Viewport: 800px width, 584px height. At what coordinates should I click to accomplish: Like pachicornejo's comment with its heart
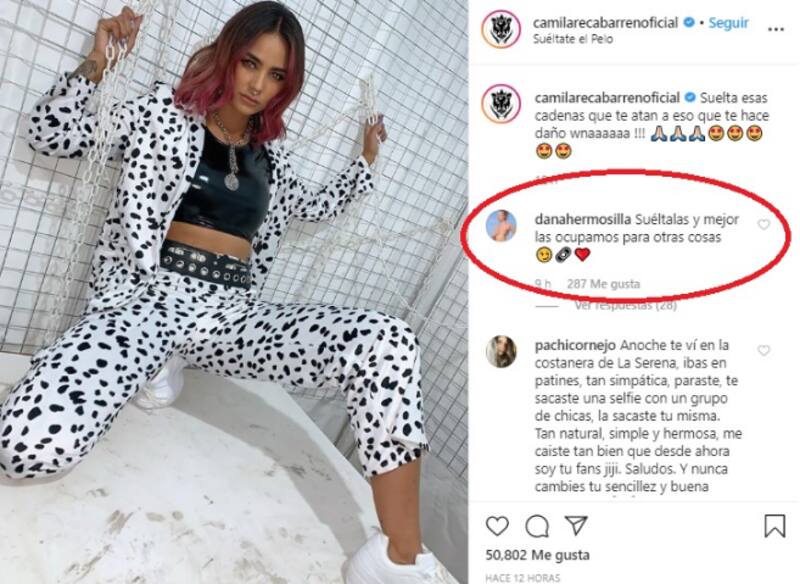(763, 350)
